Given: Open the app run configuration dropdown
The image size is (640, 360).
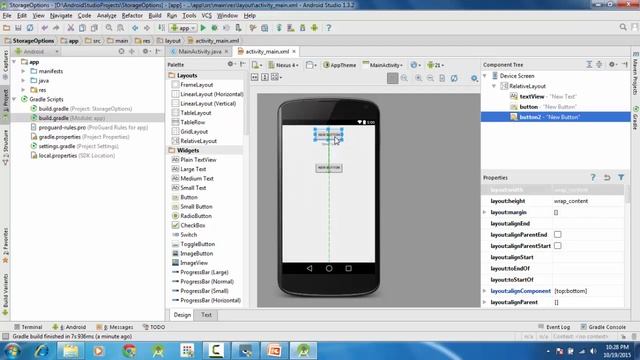Looking at the screenshot, I should [183, 28].
